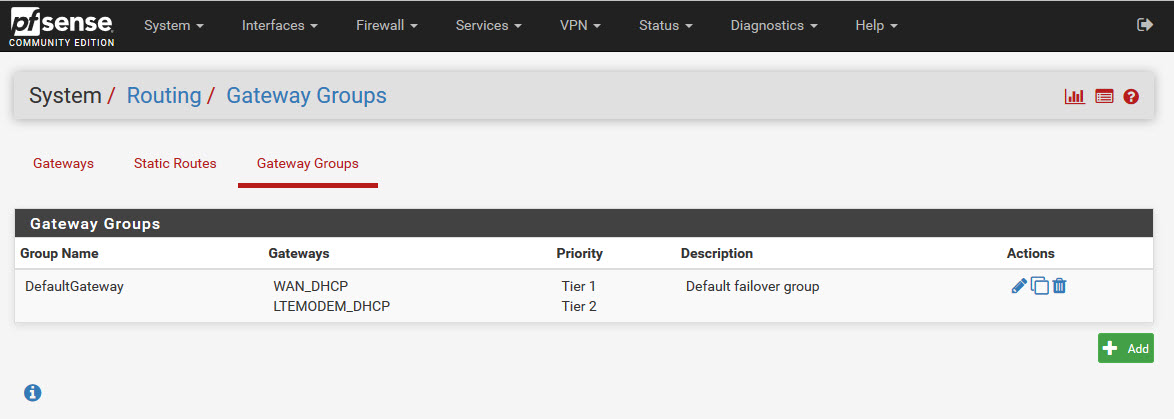Screen dimensions: 1174x419
Task: Expand the VPN menu
Action: coord(580,26)
